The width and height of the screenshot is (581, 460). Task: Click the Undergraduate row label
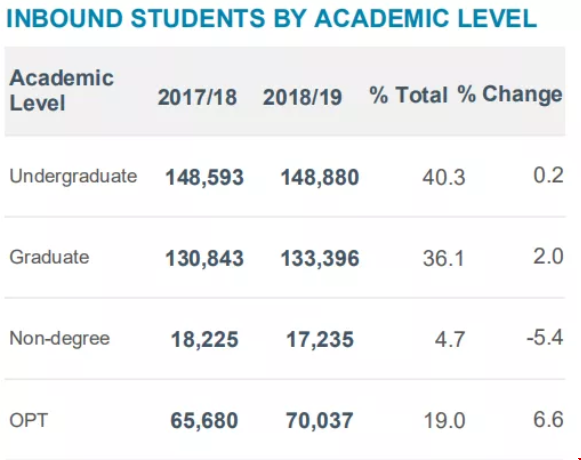pyautogui.click(x=73, y=176)
